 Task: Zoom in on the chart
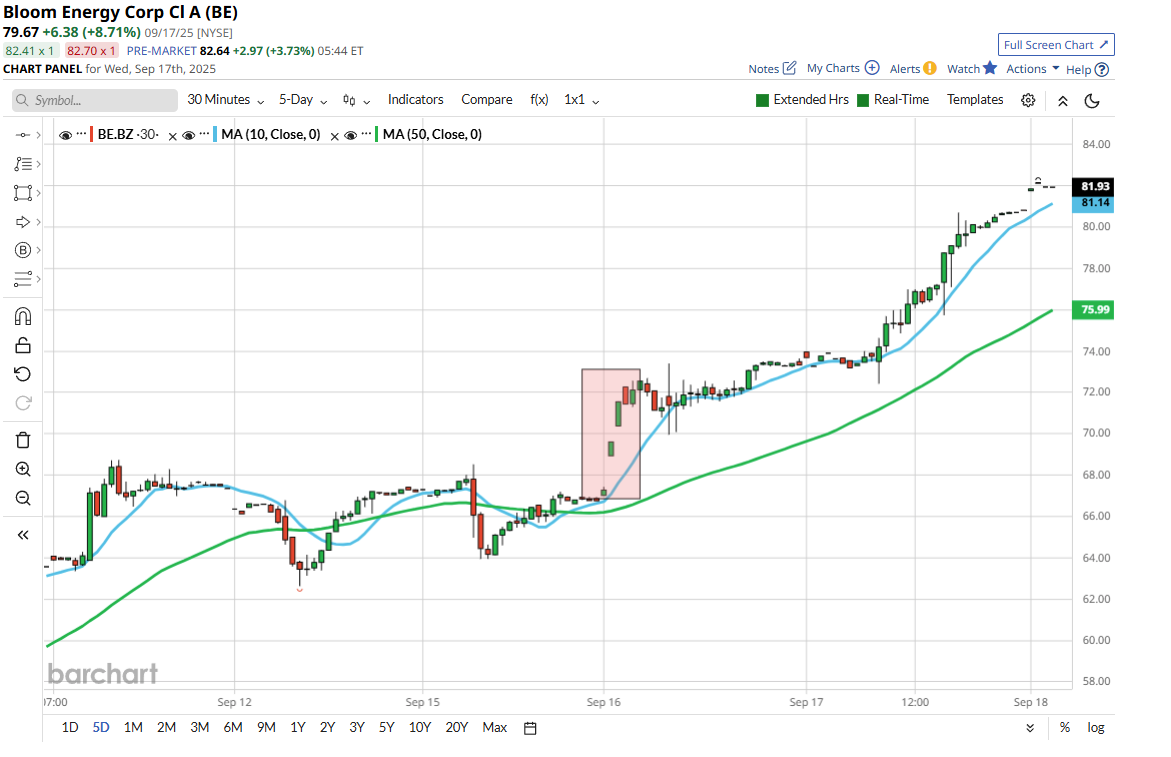coord(22,468)
